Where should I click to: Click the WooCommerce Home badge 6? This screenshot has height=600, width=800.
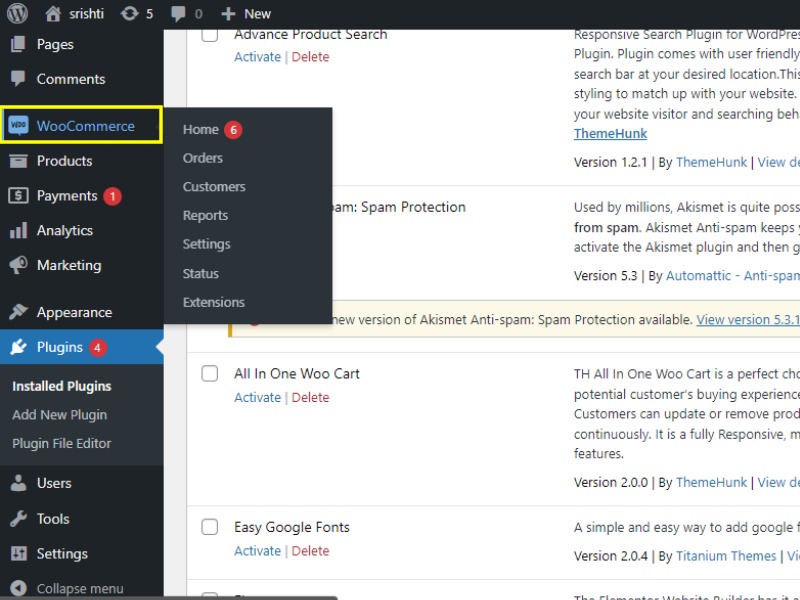coord(233,130)
